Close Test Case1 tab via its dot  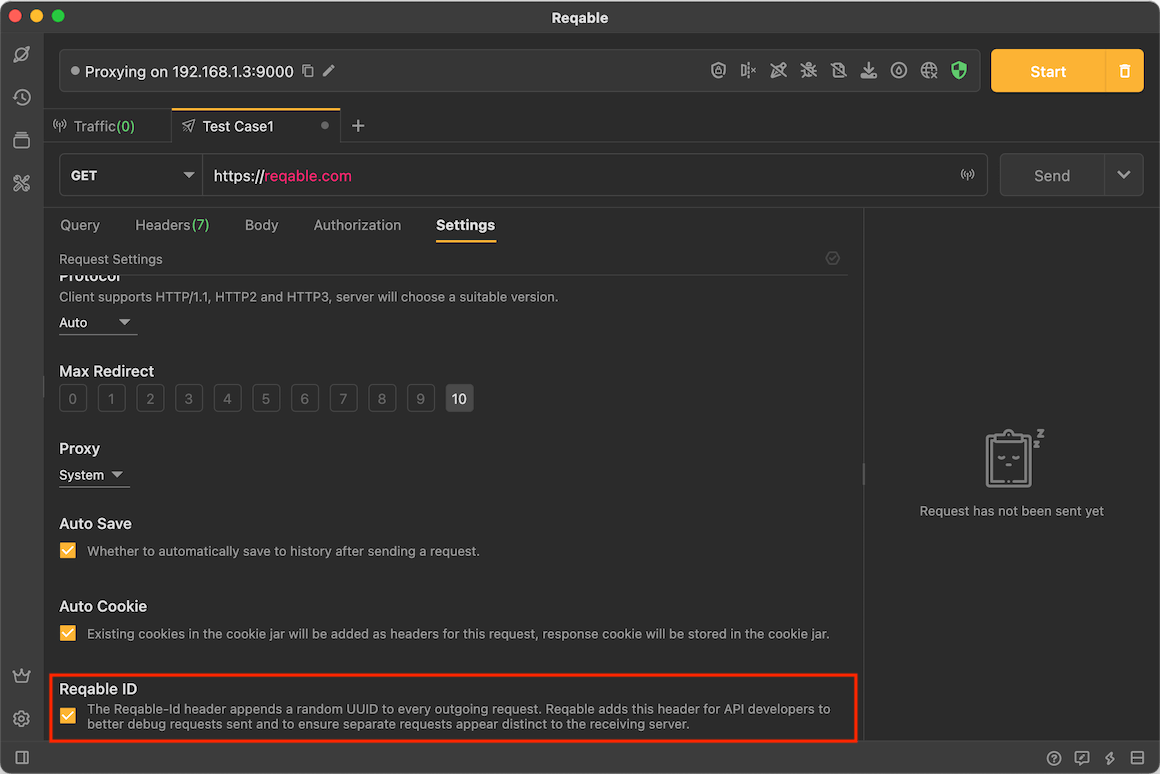(x=325, y=126)
